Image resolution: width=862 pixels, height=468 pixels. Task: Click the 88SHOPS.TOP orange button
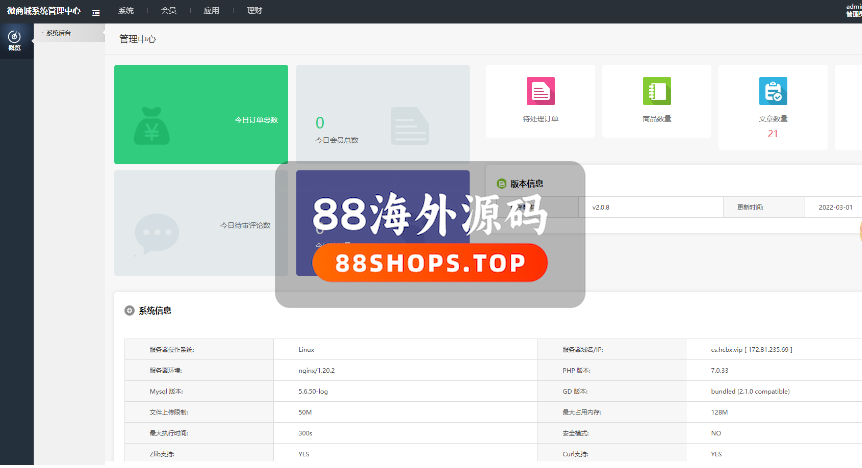click(430, 263)
